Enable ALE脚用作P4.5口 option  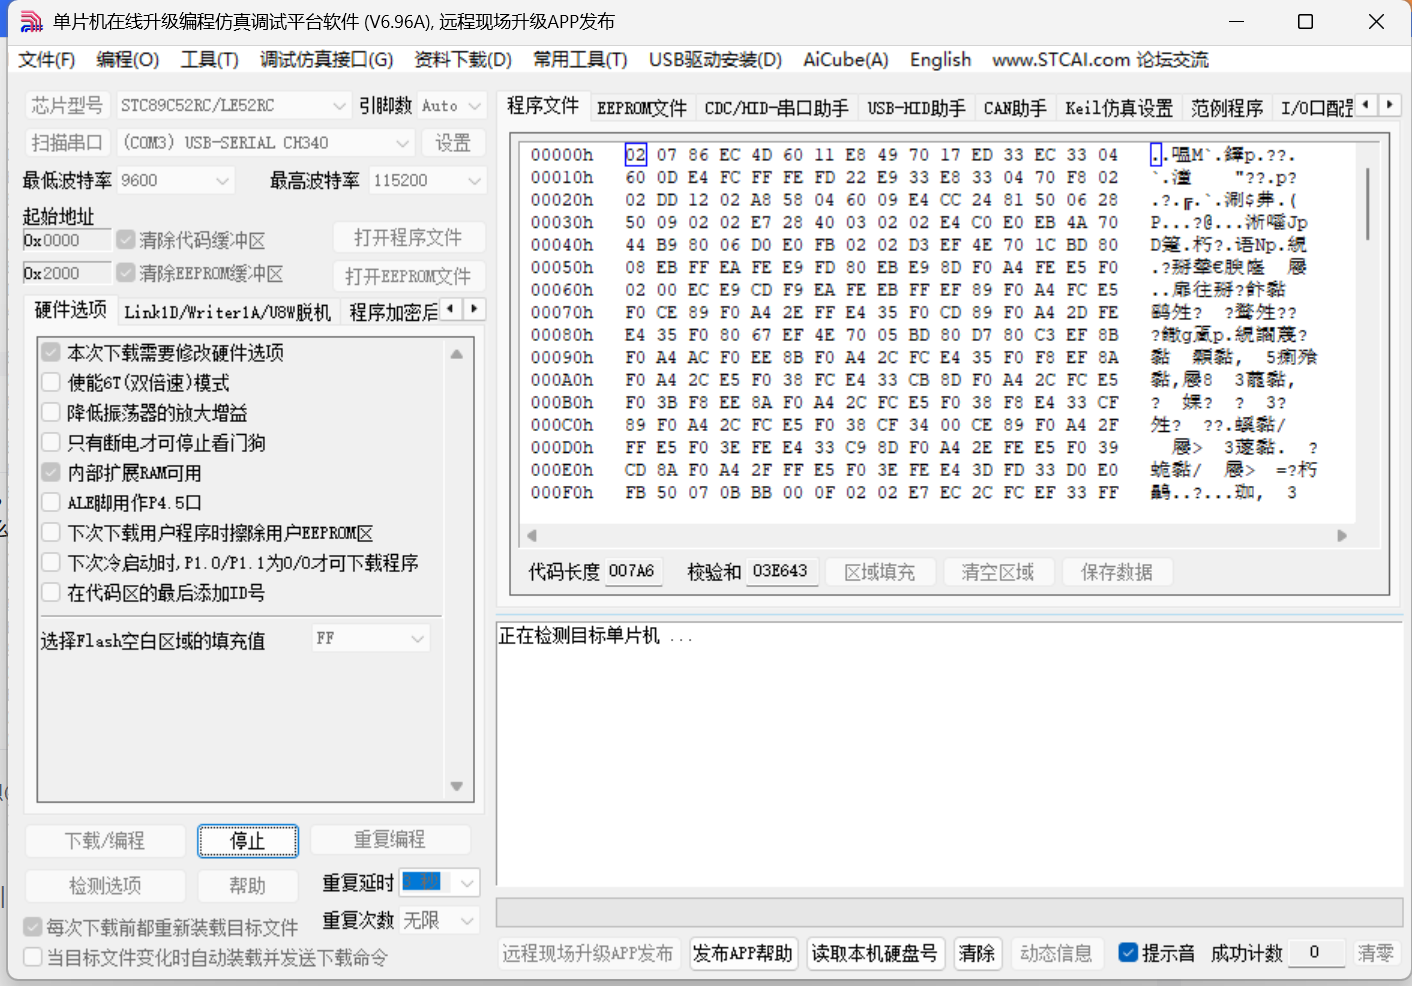coord(51,502)
